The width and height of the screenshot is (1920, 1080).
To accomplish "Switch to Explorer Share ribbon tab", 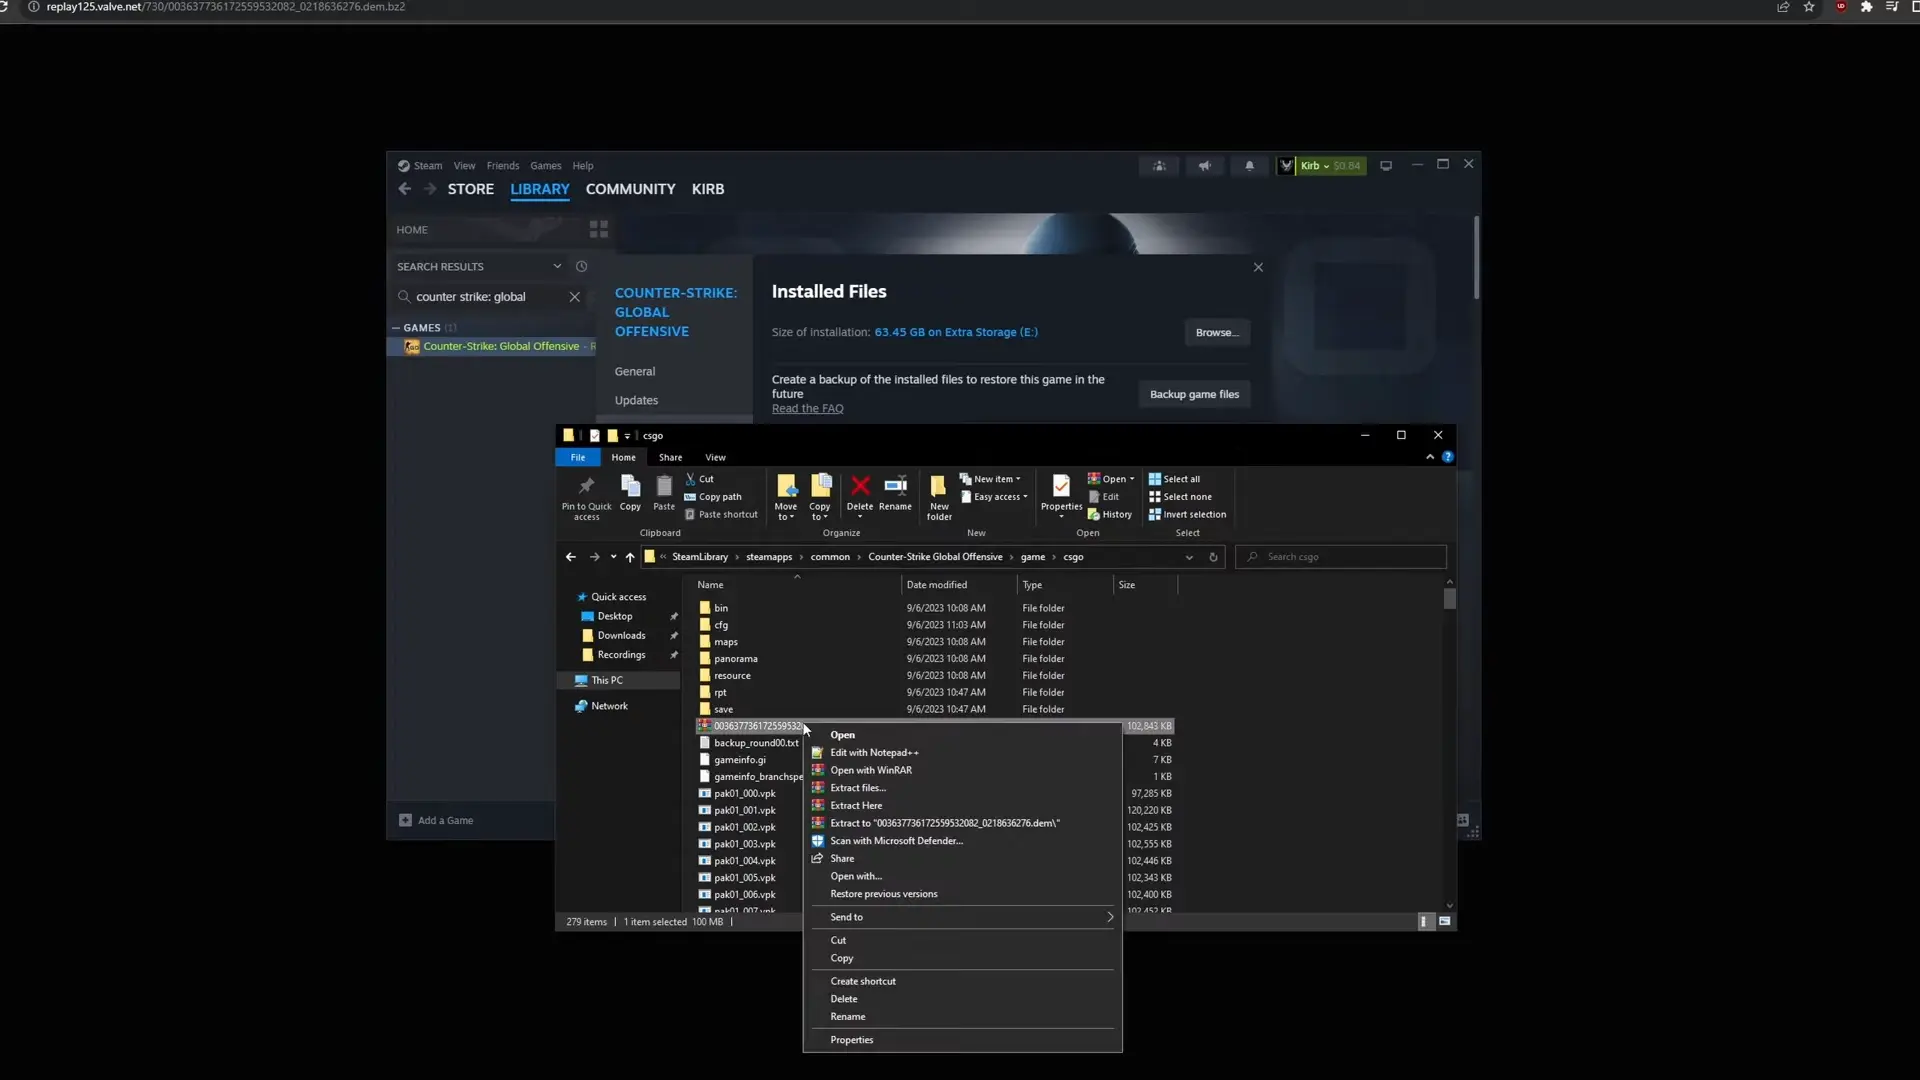I will pos(670,458).
